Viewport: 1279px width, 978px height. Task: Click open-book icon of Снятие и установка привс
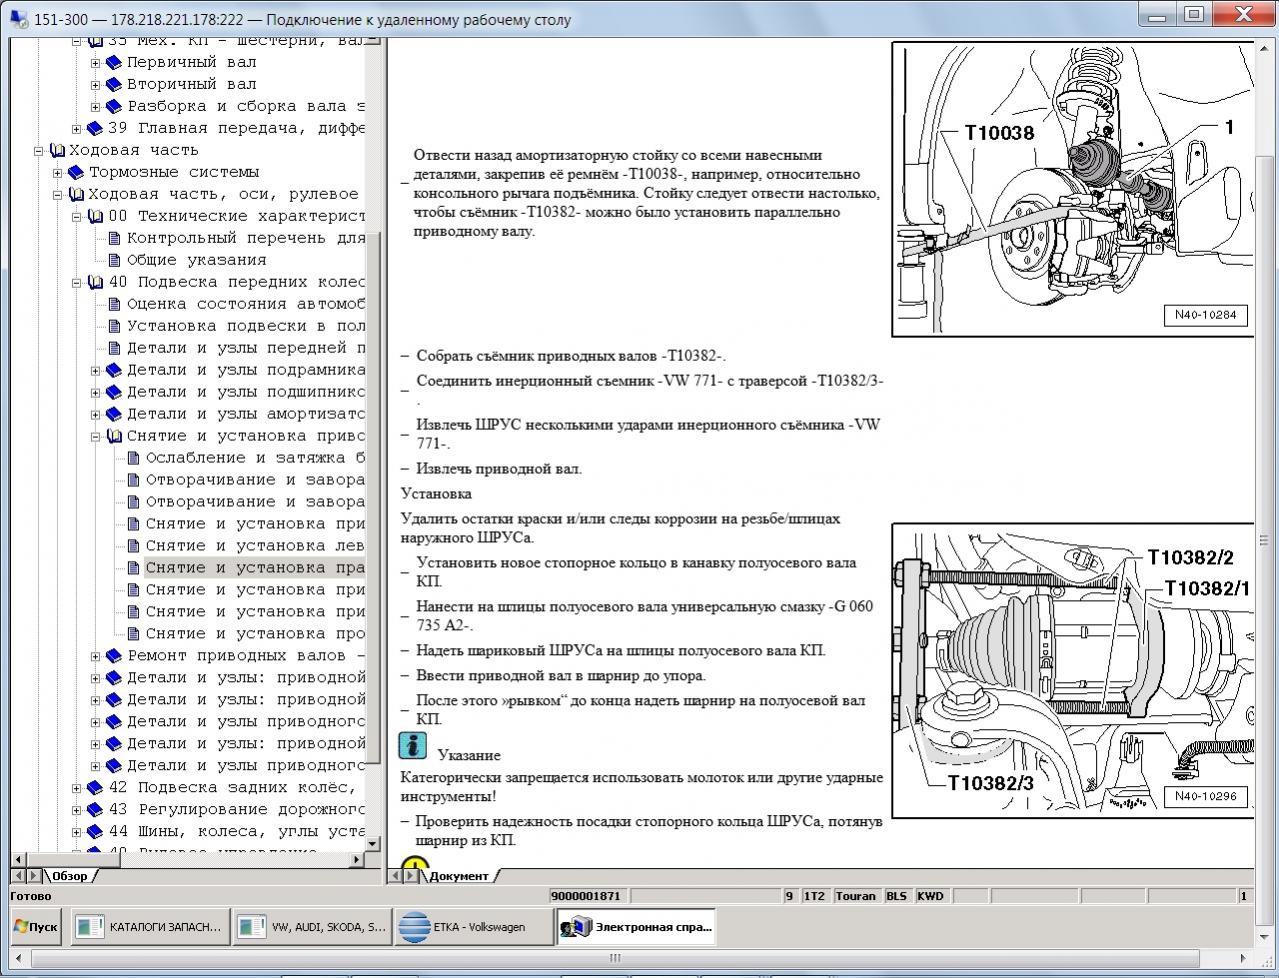[114, 436]
